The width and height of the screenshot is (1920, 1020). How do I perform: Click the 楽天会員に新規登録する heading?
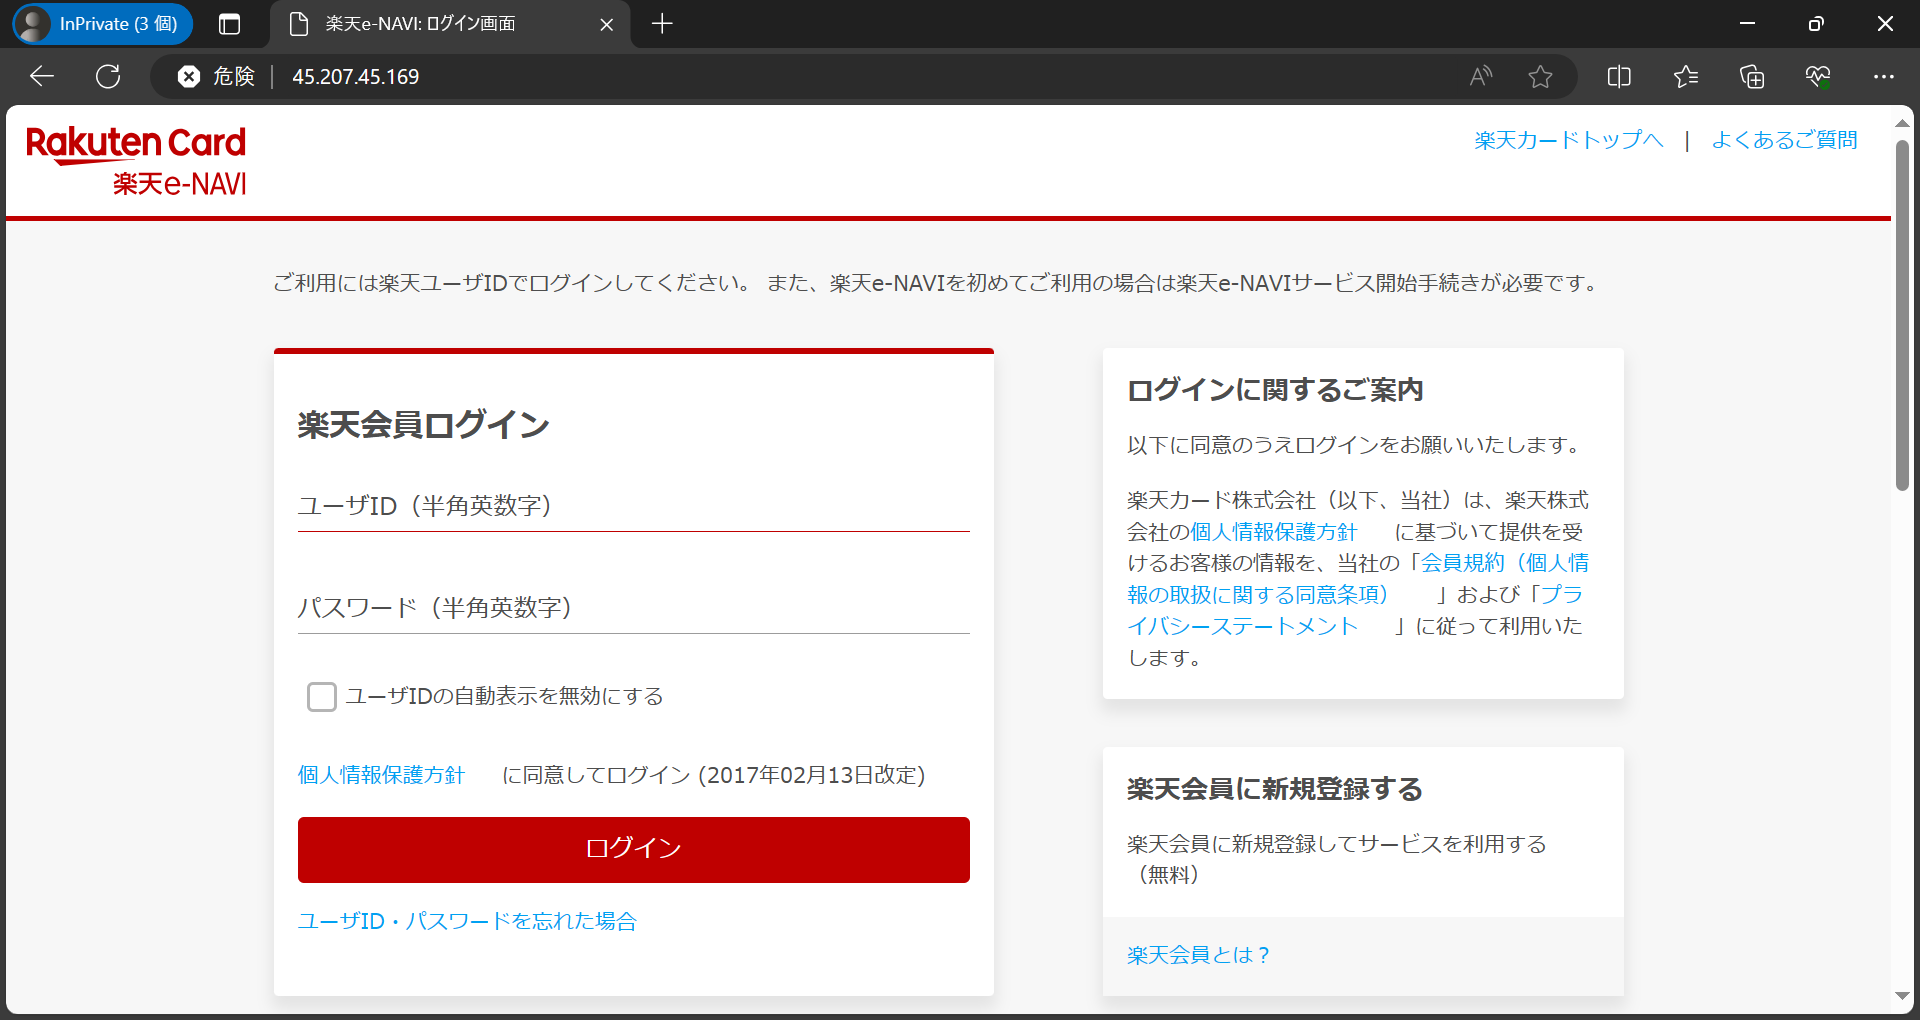pyautogui.click(x=1275, y=789)
